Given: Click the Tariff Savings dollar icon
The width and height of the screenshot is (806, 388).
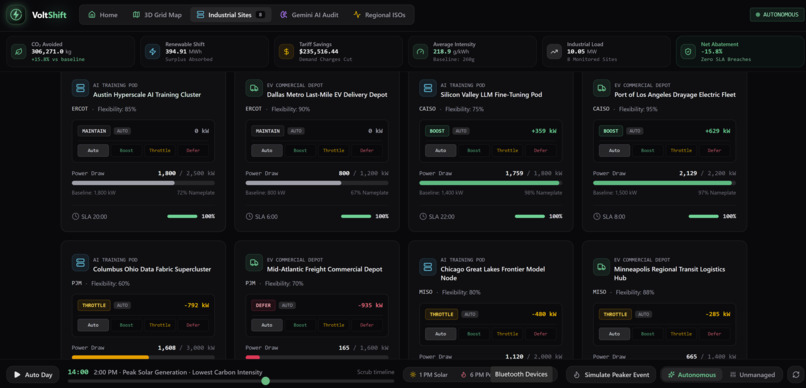Looking at the screenshot, I should [286, 51].
